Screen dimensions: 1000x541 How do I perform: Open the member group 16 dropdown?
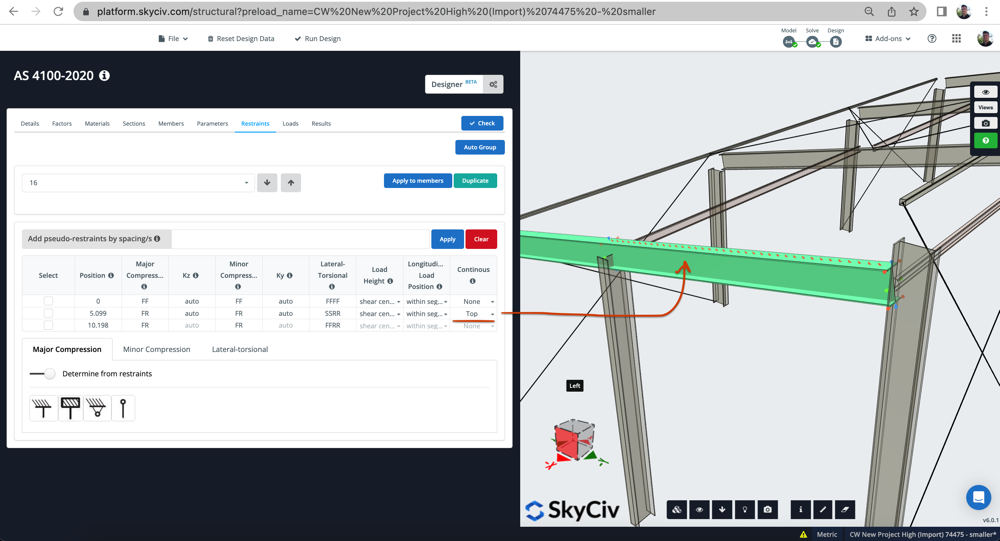138,182
